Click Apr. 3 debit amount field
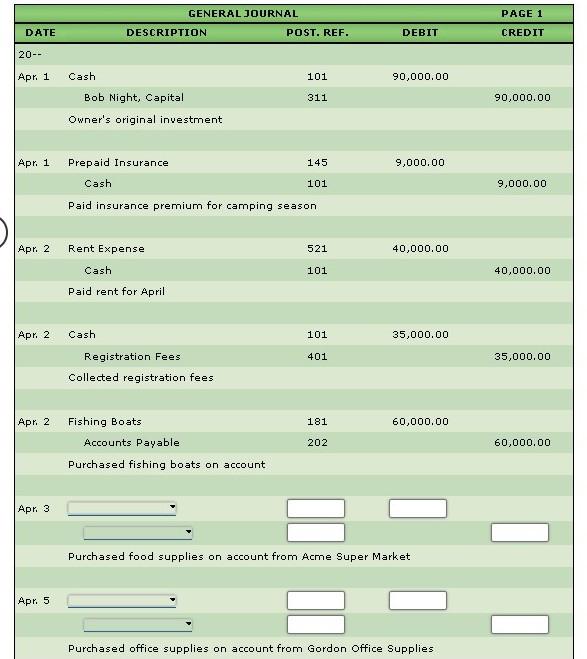 click(x=418, y=509)
